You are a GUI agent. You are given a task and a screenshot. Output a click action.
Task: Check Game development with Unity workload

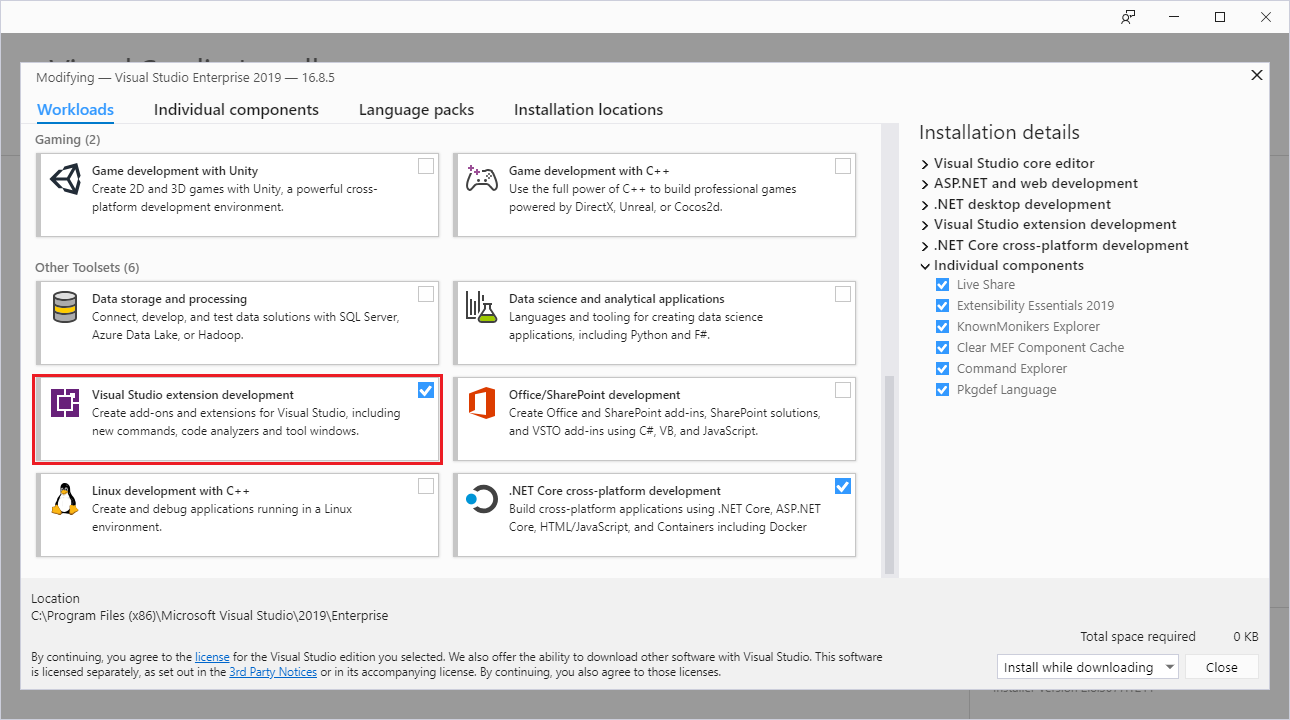pyautogui.click(x=426, y=166)
